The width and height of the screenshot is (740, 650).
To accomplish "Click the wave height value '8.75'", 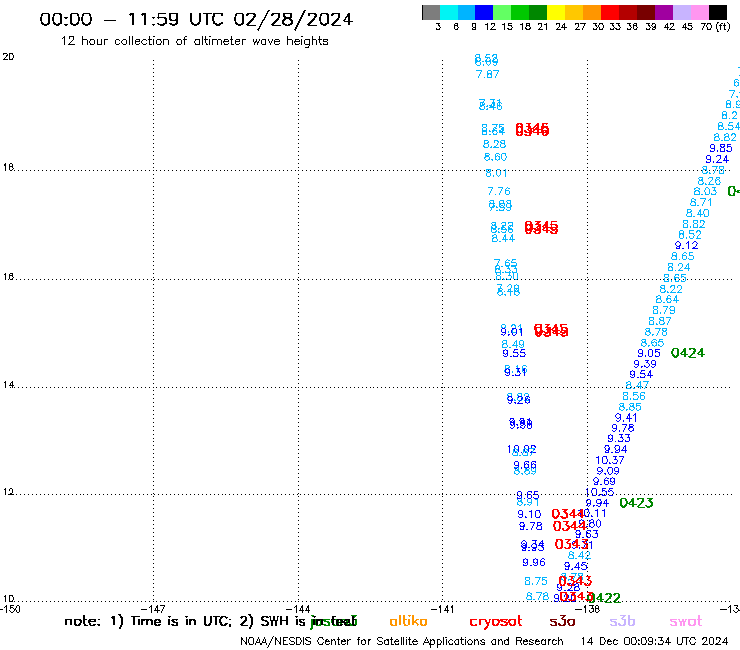I will 536,582.
